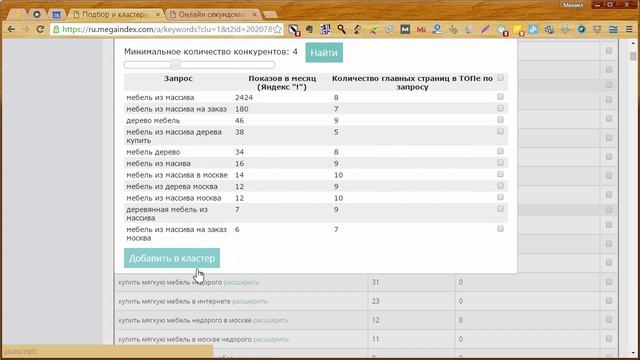Open the Chrome hamburger menu
This screenshot has height=360, width=640.
tap(629, 29)
